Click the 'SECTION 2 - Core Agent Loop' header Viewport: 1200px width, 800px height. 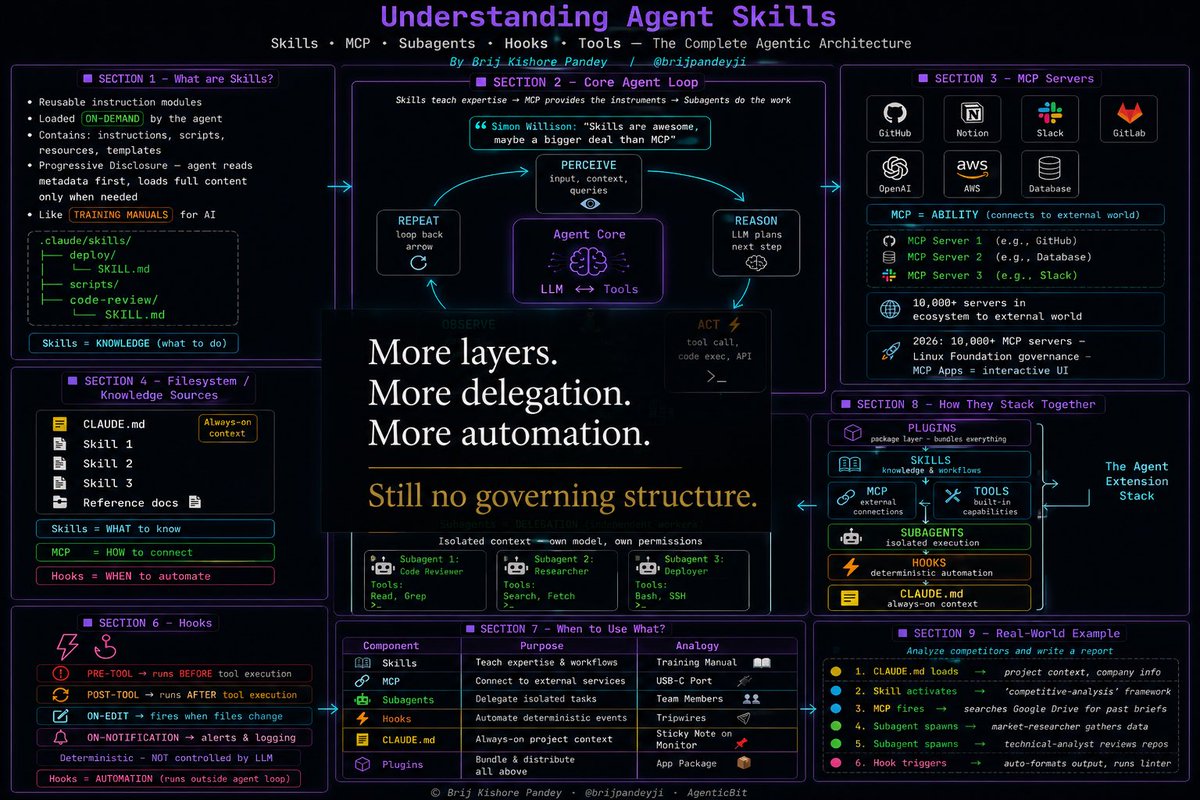tap(588, 82)
